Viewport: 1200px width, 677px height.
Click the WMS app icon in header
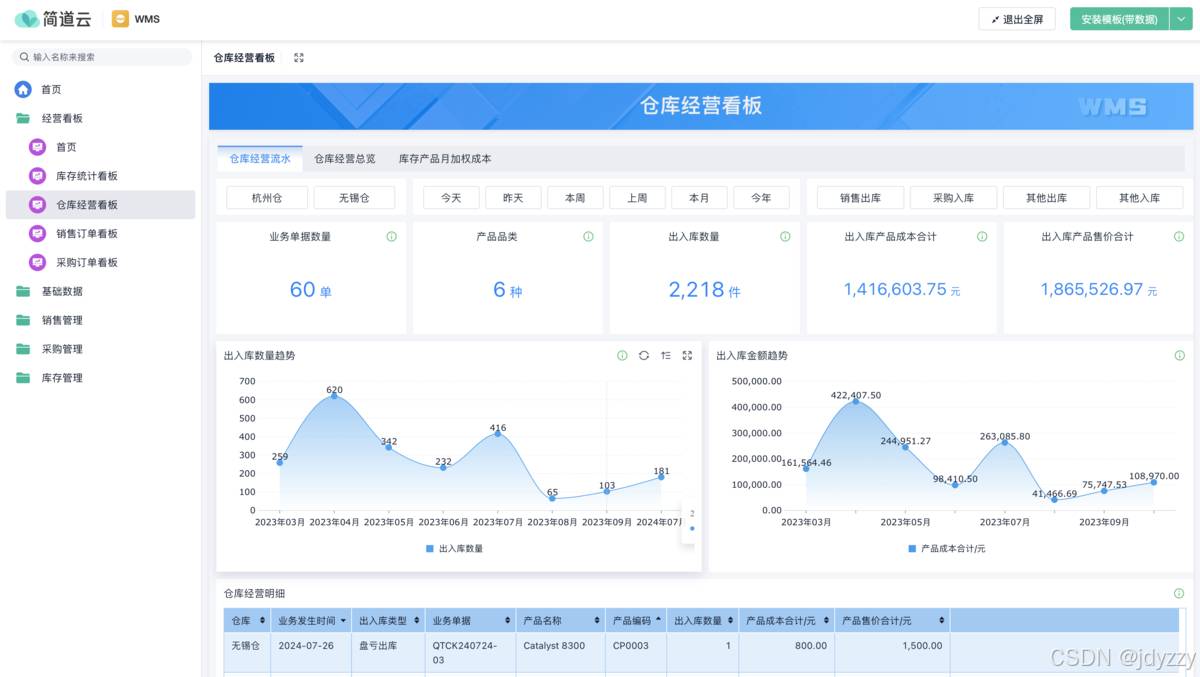tap(120, 19)
